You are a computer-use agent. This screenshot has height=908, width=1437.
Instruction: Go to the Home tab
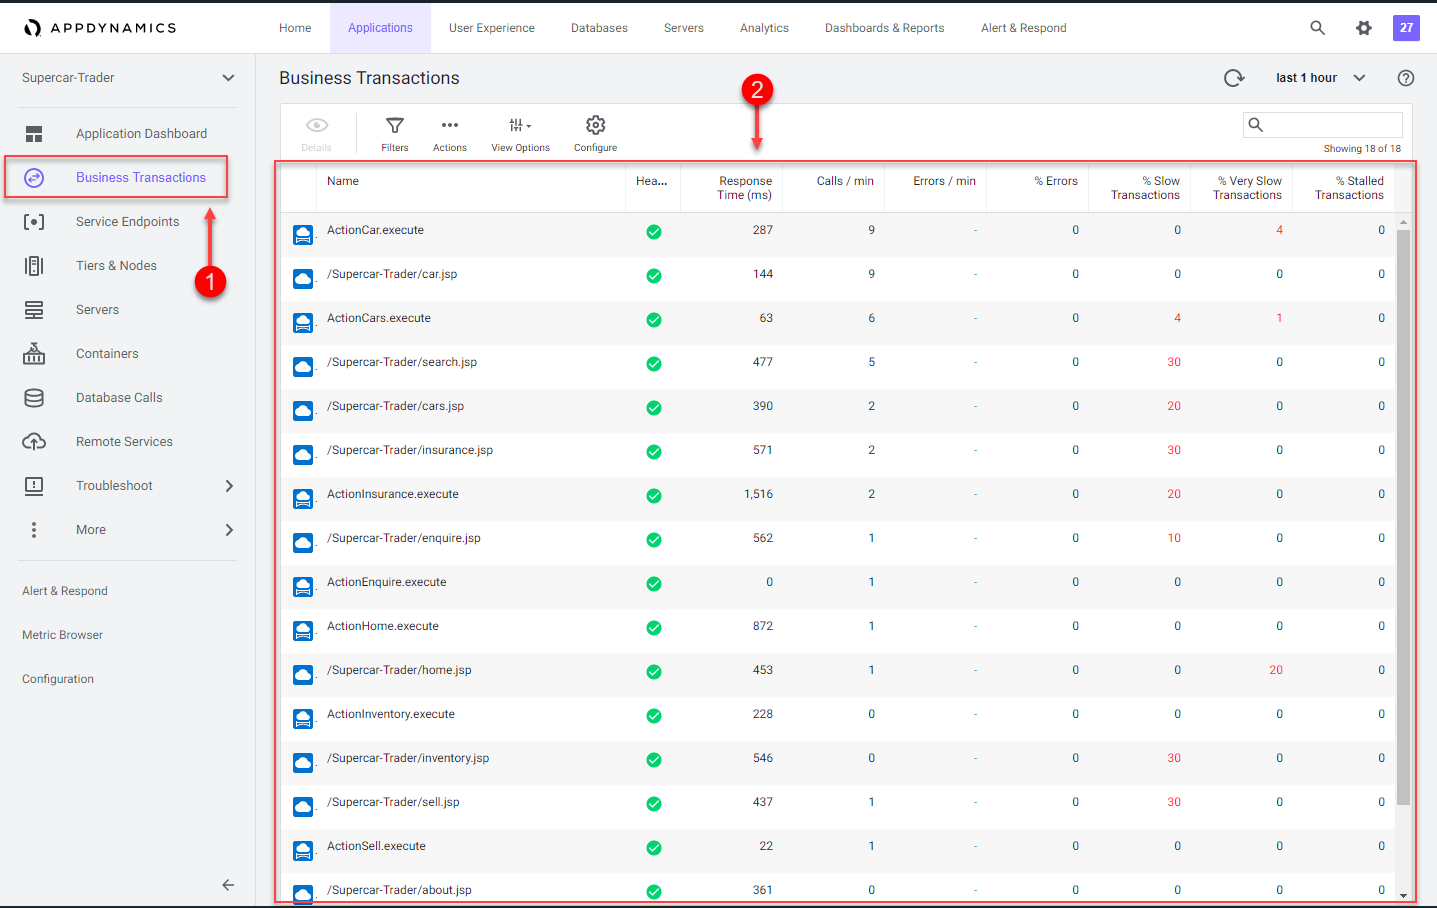point(295,28)
